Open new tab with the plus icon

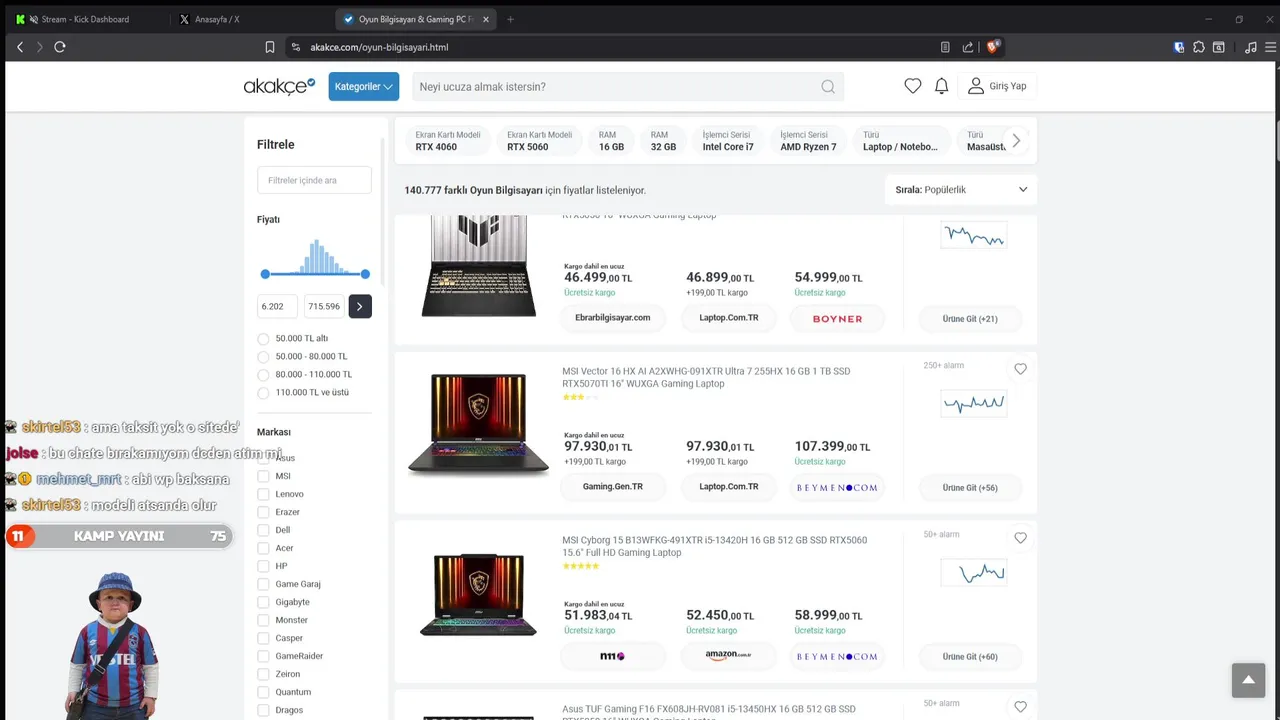point(510,19)
